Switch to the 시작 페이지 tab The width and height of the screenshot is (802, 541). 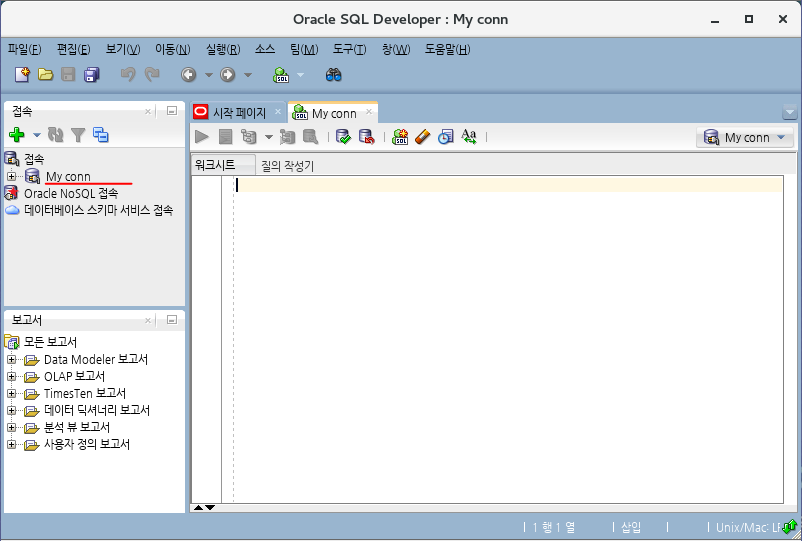point(239,113)
